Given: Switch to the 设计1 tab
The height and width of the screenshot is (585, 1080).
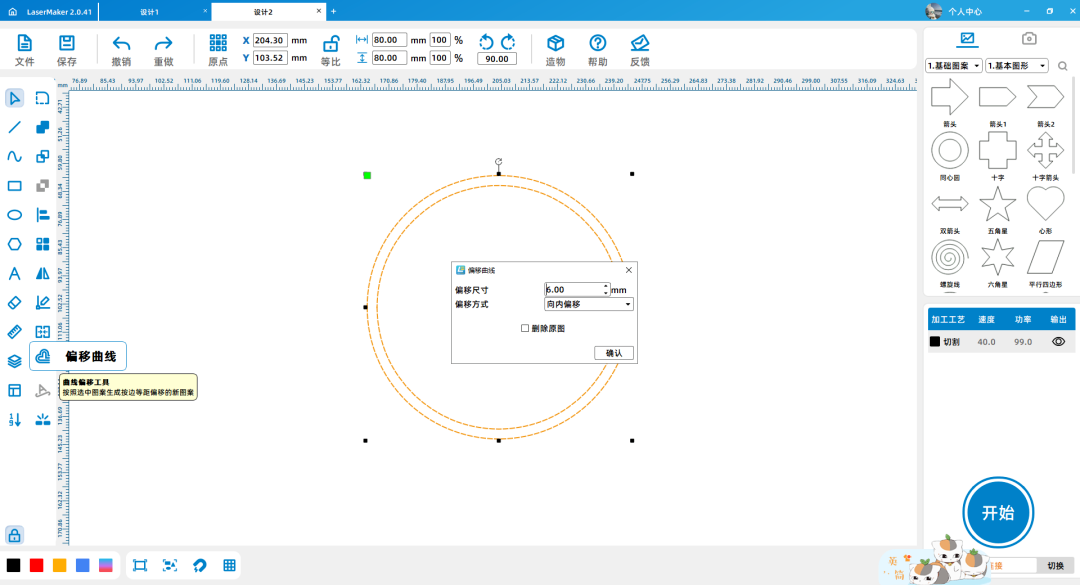Looking at the screenshot, I should [150, 11].
